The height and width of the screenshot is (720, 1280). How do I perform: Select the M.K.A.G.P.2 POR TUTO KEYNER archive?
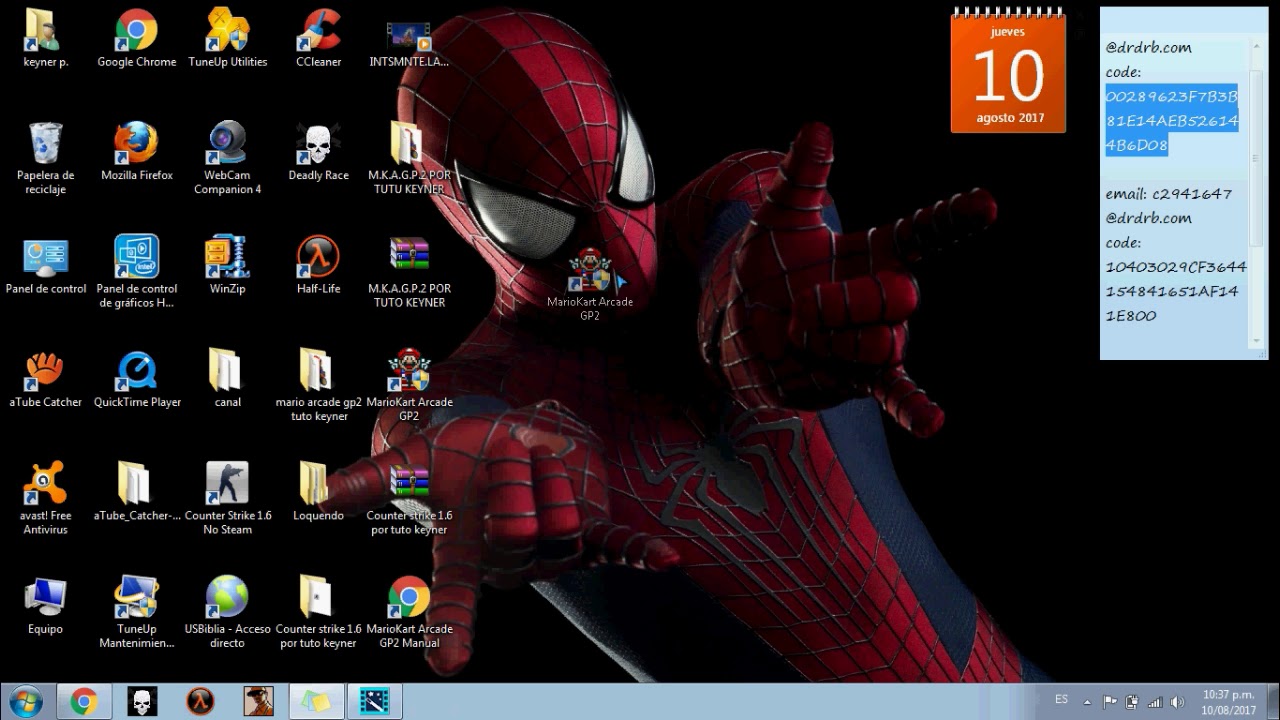(x=409, y=272)
